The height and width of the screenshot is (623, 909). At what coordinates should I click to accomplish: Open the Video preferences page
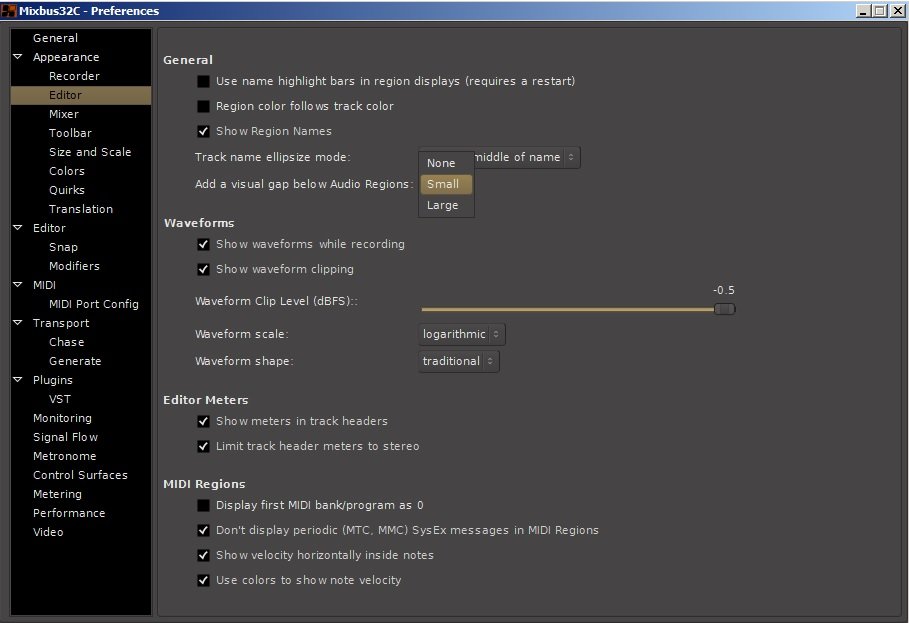pyautogui.click(x=48, y=532)
